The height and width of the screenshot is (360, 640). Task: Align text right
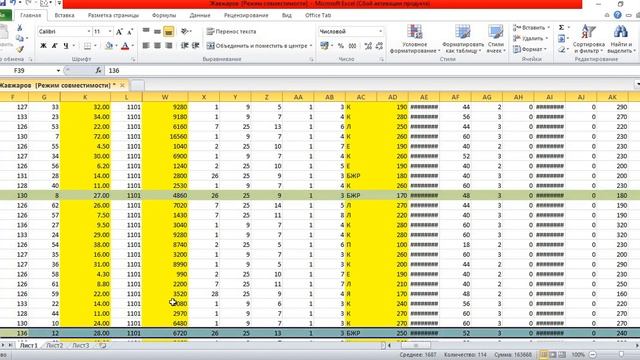point(169,46)
